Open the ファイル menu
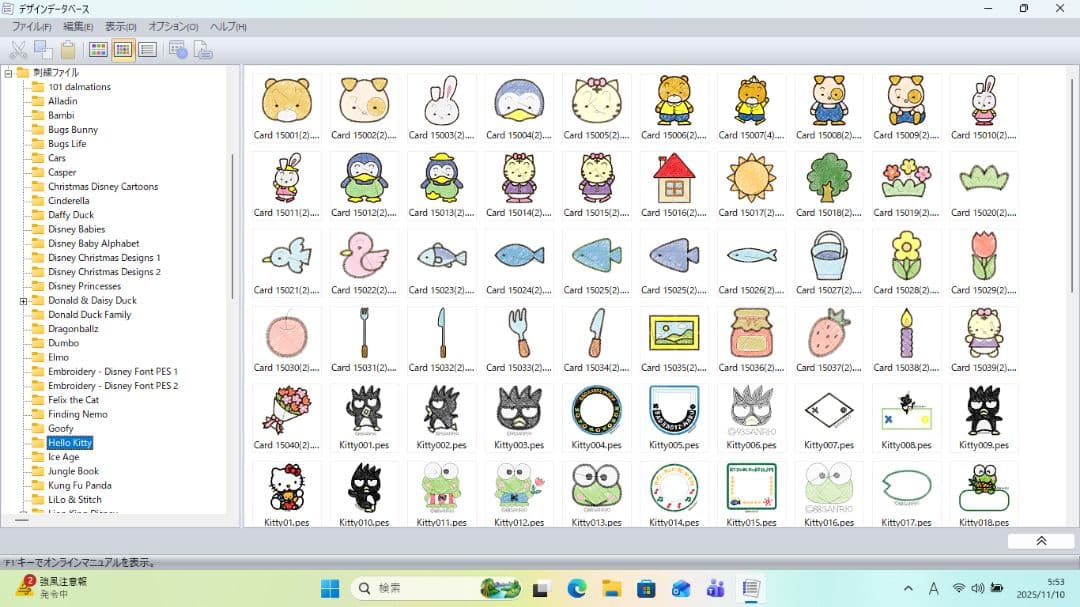This screenshot has width=1080, height=607. (31, 27)
